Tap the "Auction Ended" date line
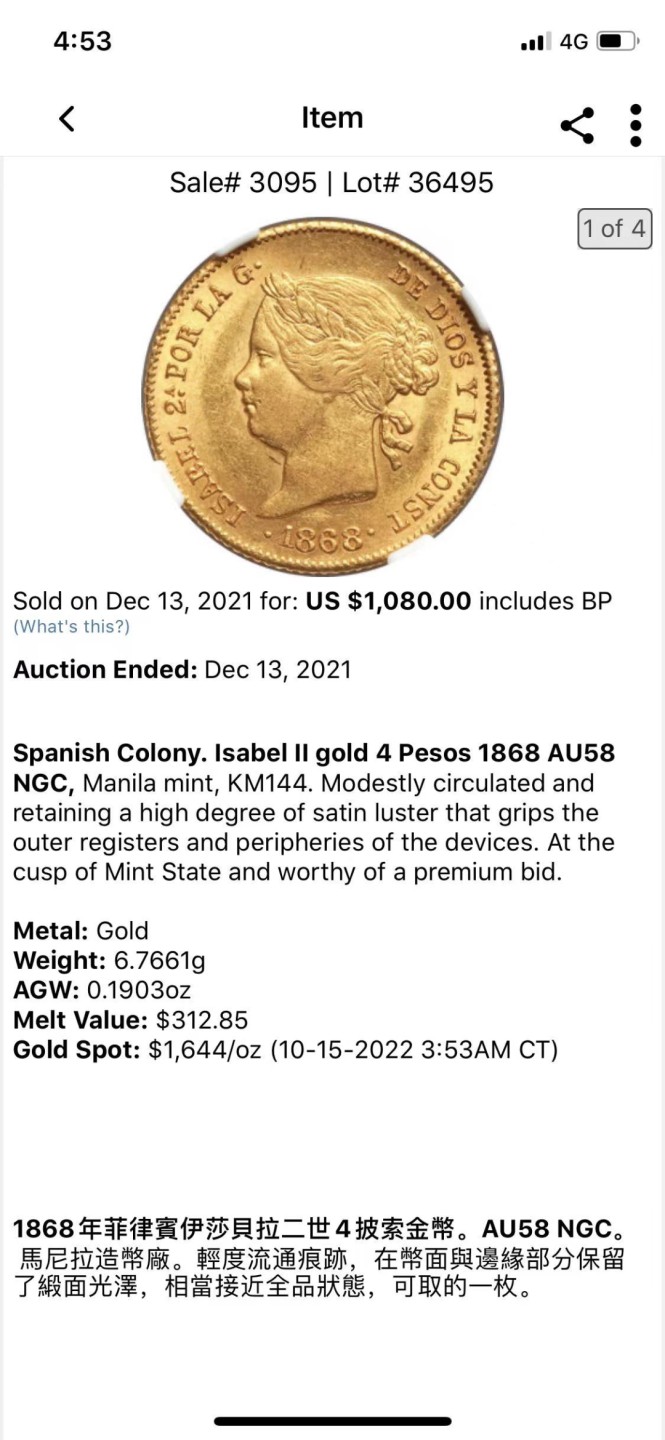665x1440 pixels. point(182,669)
